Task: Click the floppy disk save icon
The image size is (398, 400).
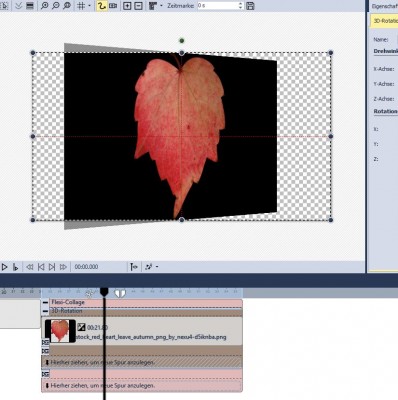Action: pyautogui.click(x=250, y=6)
